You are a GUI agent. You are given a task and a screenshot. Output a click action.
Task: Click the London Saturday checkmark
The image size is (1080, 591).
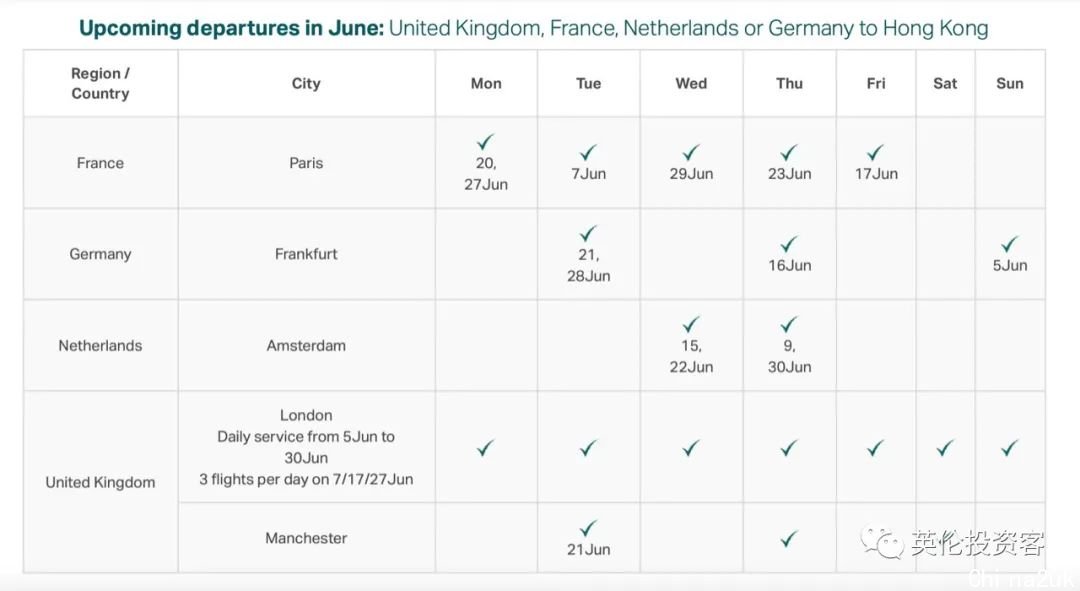(x=944, y=448)
